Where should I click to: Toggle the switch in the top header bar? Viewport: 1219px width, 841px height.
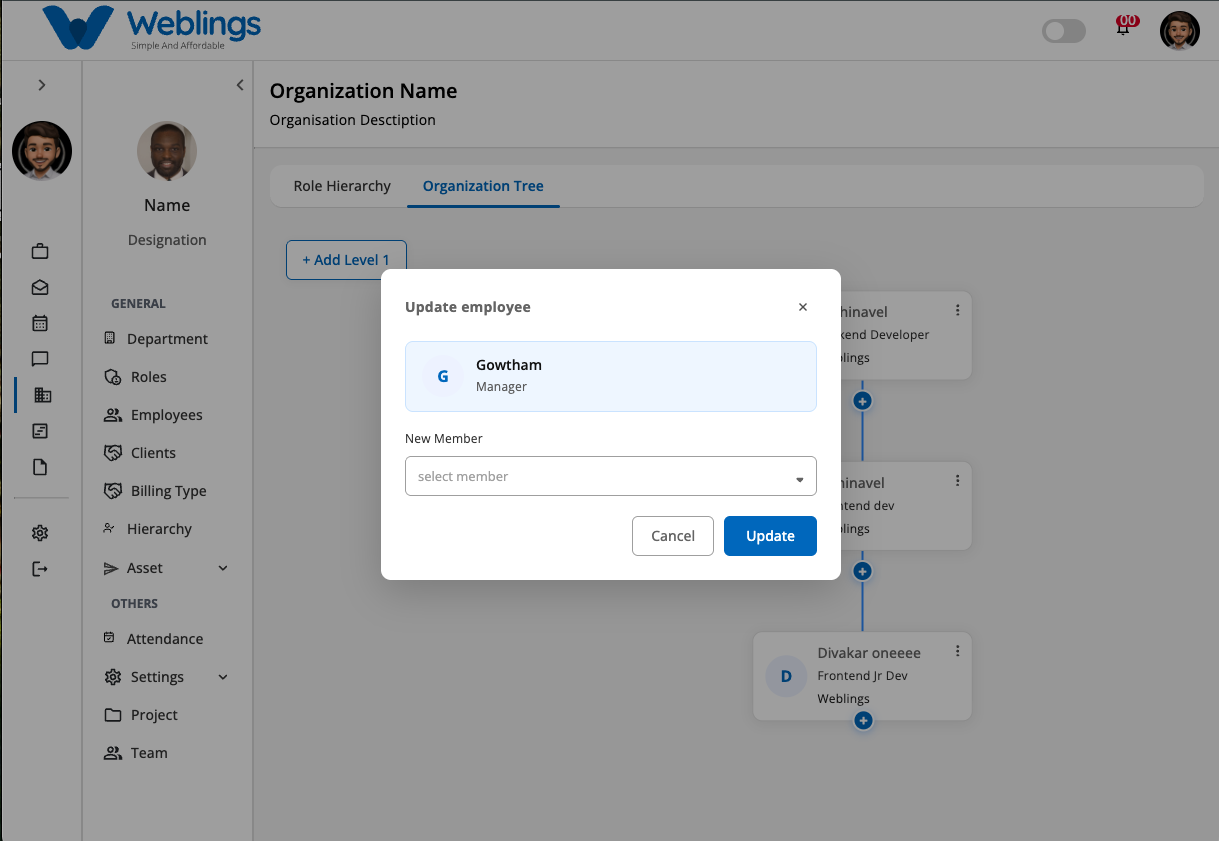(x=1064, y=31)
